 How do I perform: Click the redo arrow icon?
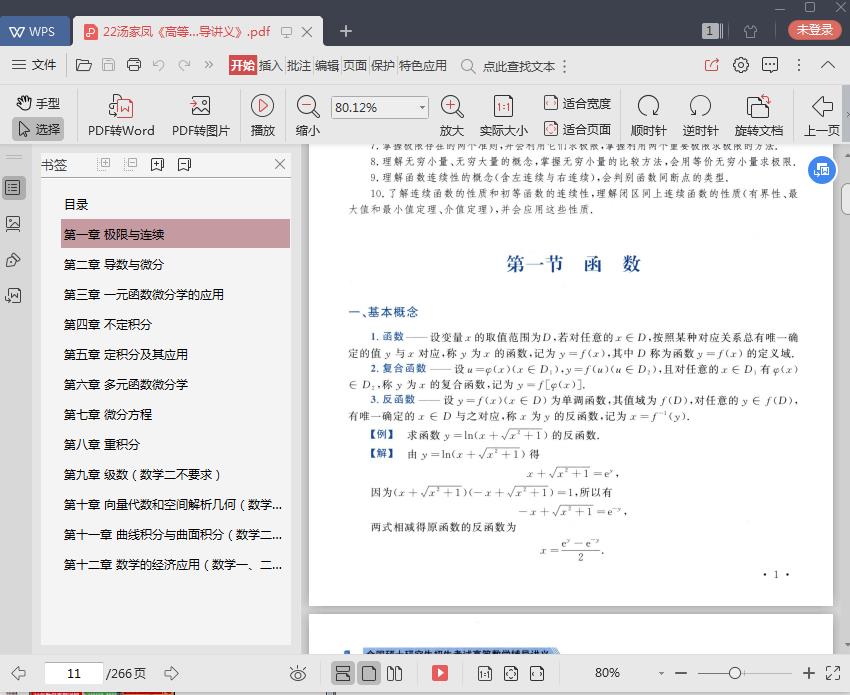pyautogui.click(x=184, y=65)
